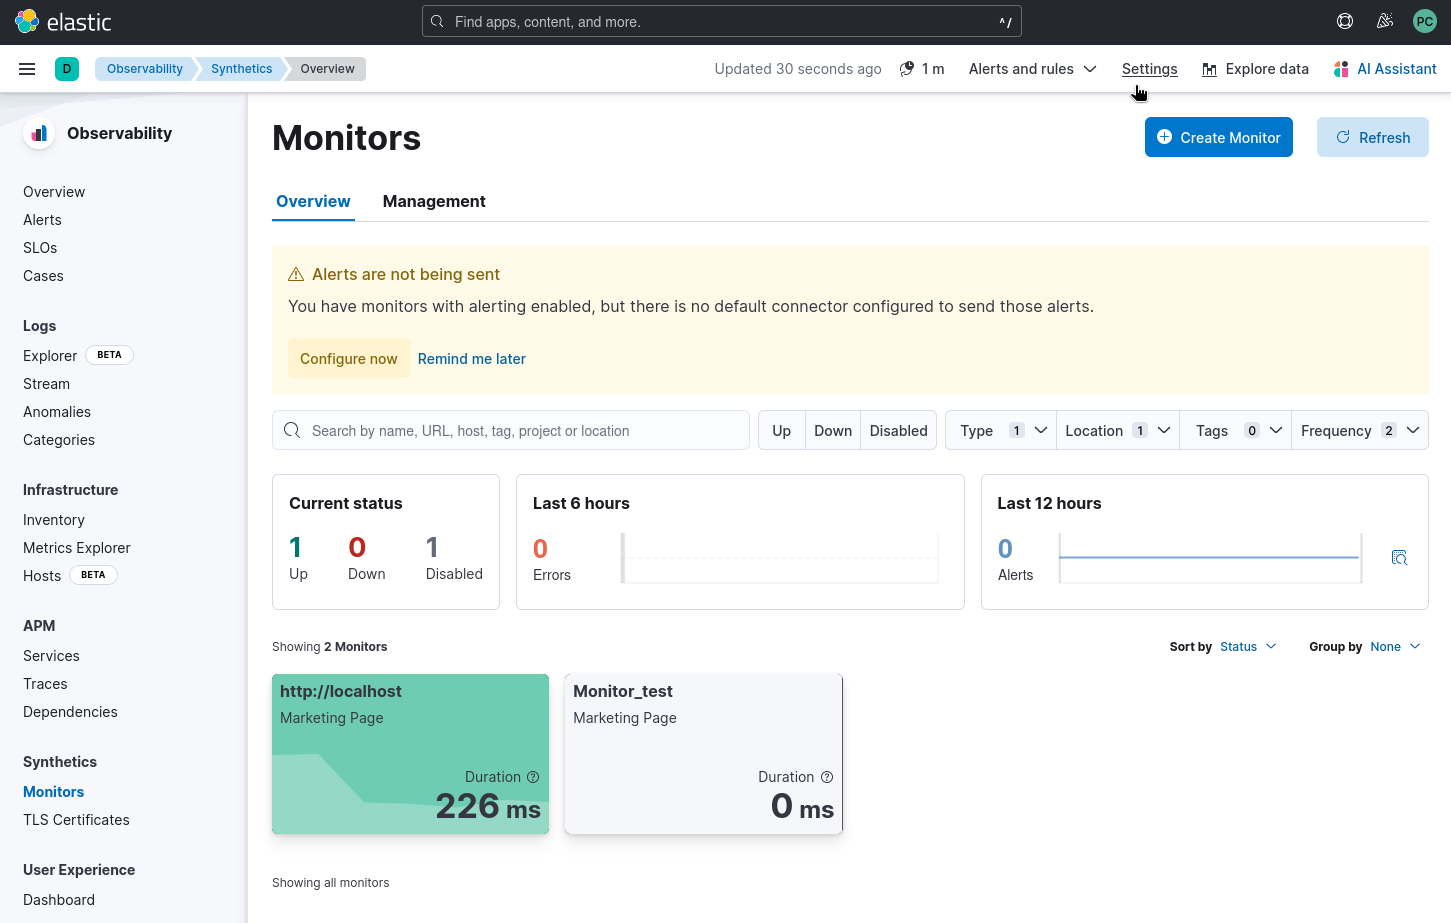Screen dimensions: 1451x923
Task: Click the Observability logo in sidebar
Action: point(39,133)
